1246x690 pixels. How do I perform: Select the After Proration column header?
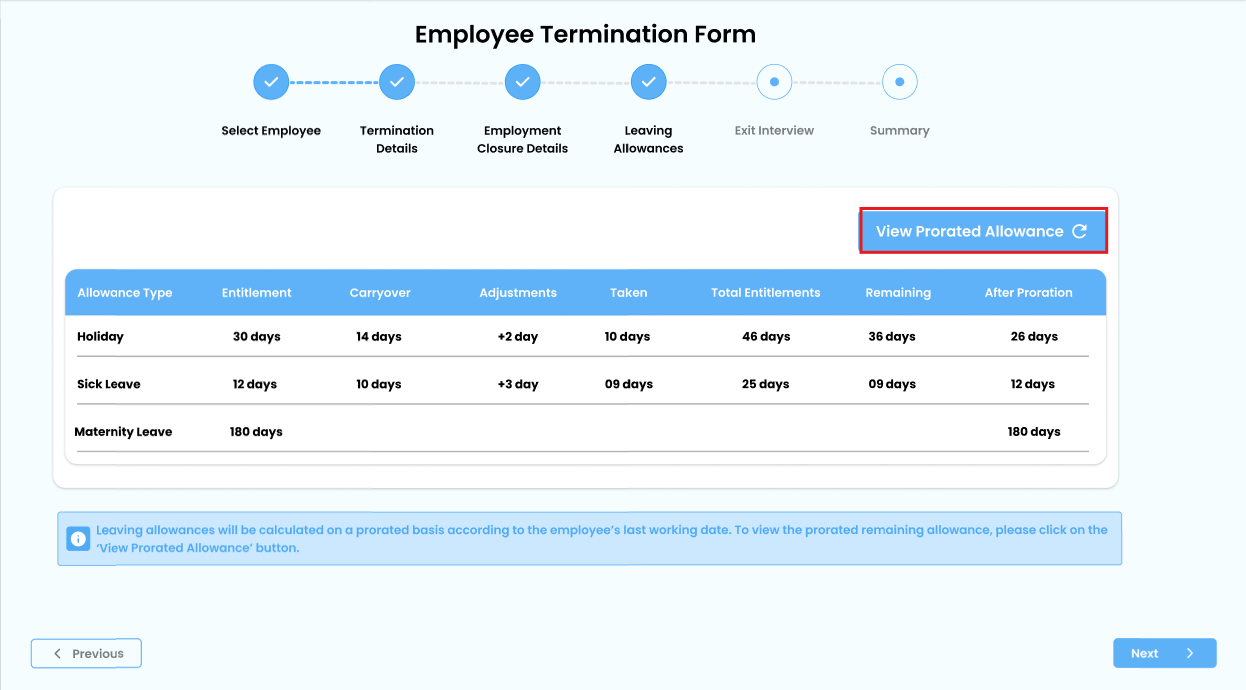tap(1028, 293)
